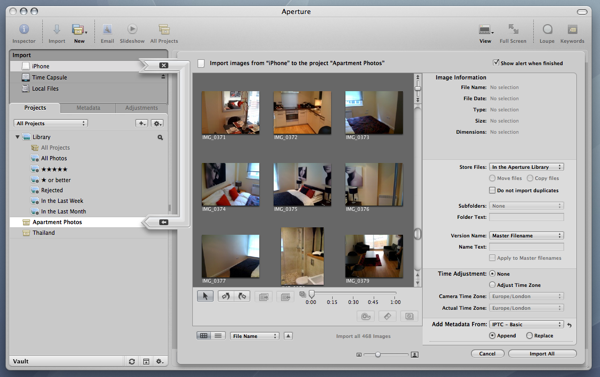Enable Do not import duplicates
The image size is (600, 377).
(x=492, y=190)
